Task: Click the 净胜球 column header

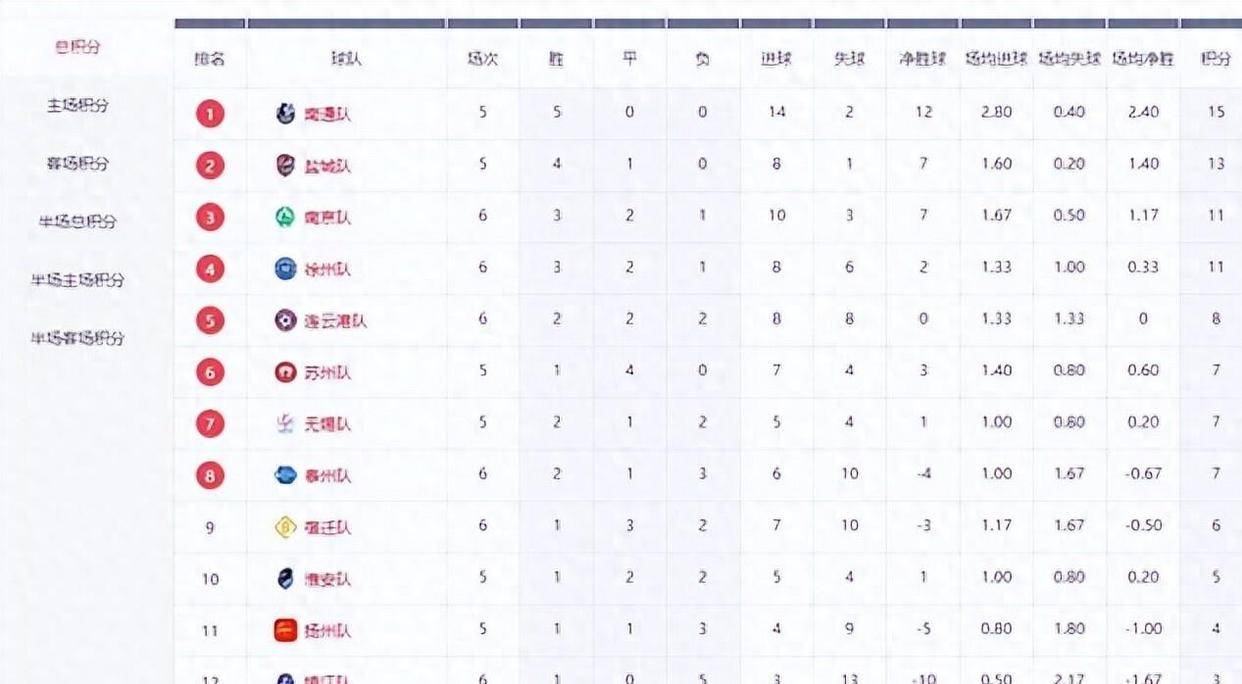Action: click(923, 59)
